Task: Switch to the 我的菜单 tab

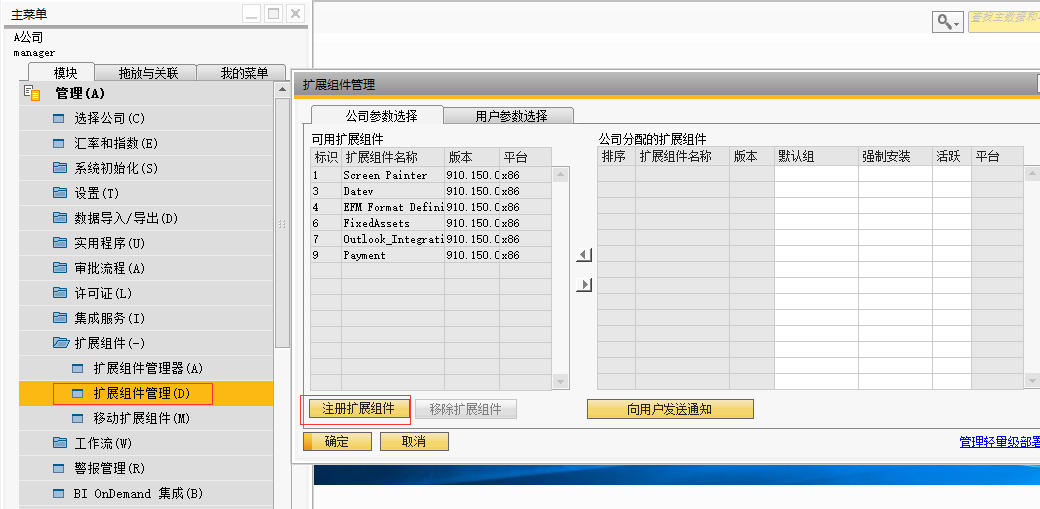Action: click(x=243, y=73)
